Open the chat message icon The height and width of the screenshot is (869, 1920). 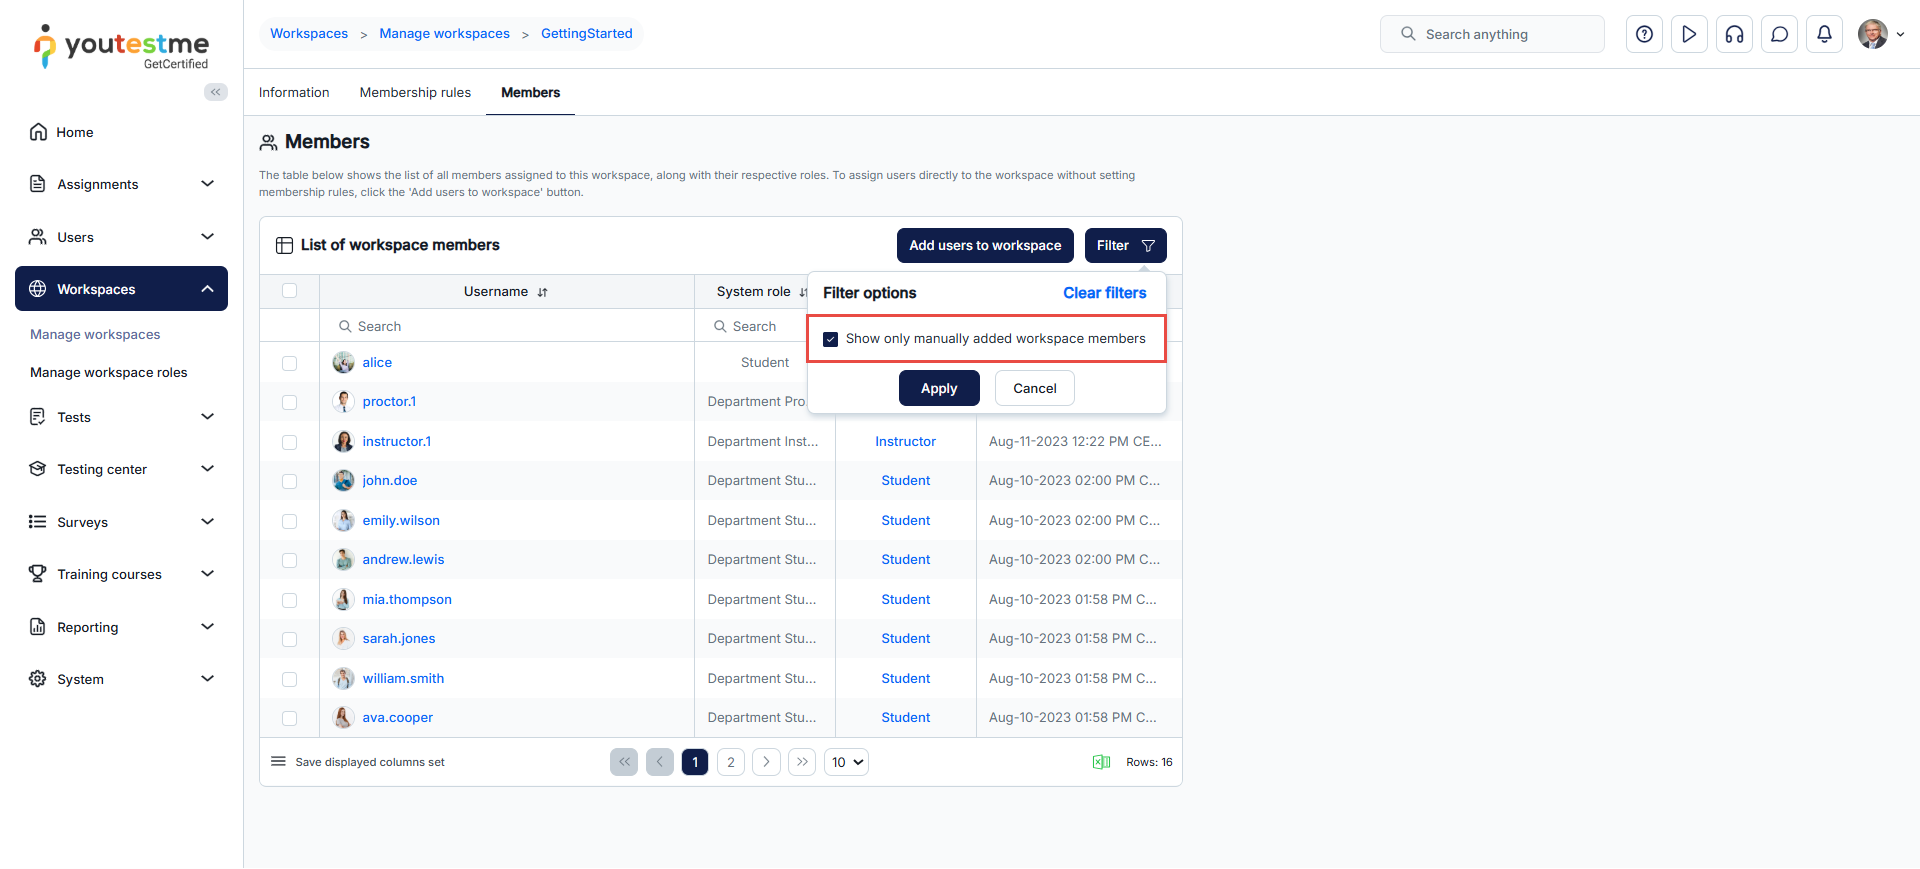(x=1779, y=34)
